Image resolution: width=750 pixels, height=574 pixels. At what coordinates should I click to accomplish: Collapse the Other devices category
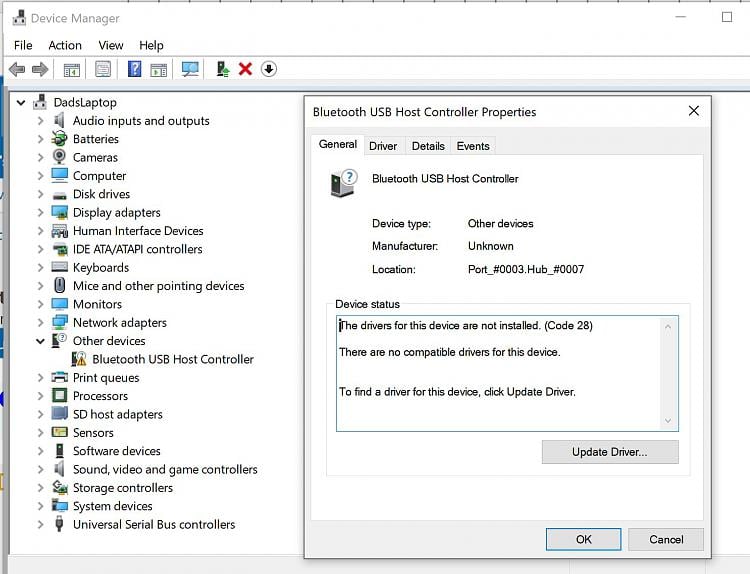point(41,341)
